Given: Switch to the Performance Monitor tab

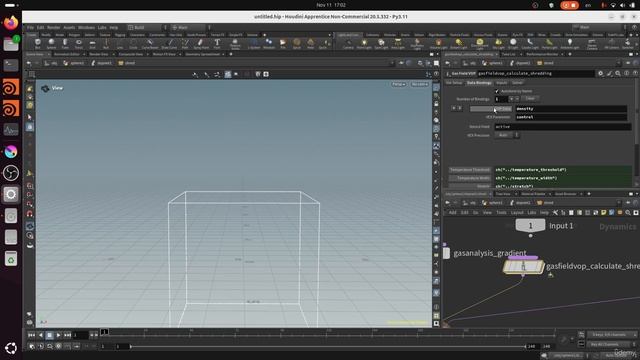Looking at the screenshot, I should click(542, 54).
